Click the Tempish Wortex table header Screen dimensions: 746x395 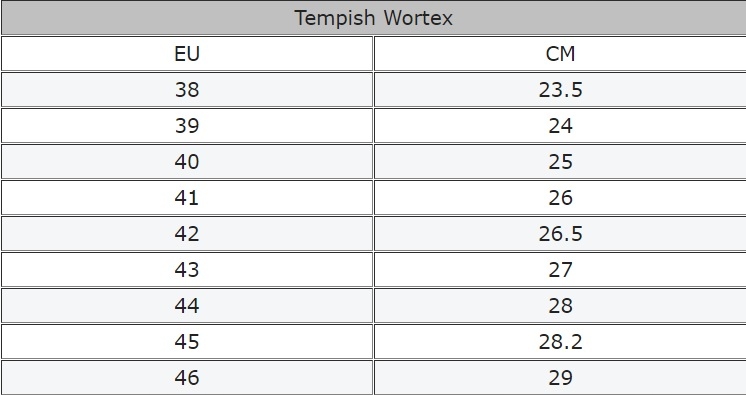tap(373, 18)
